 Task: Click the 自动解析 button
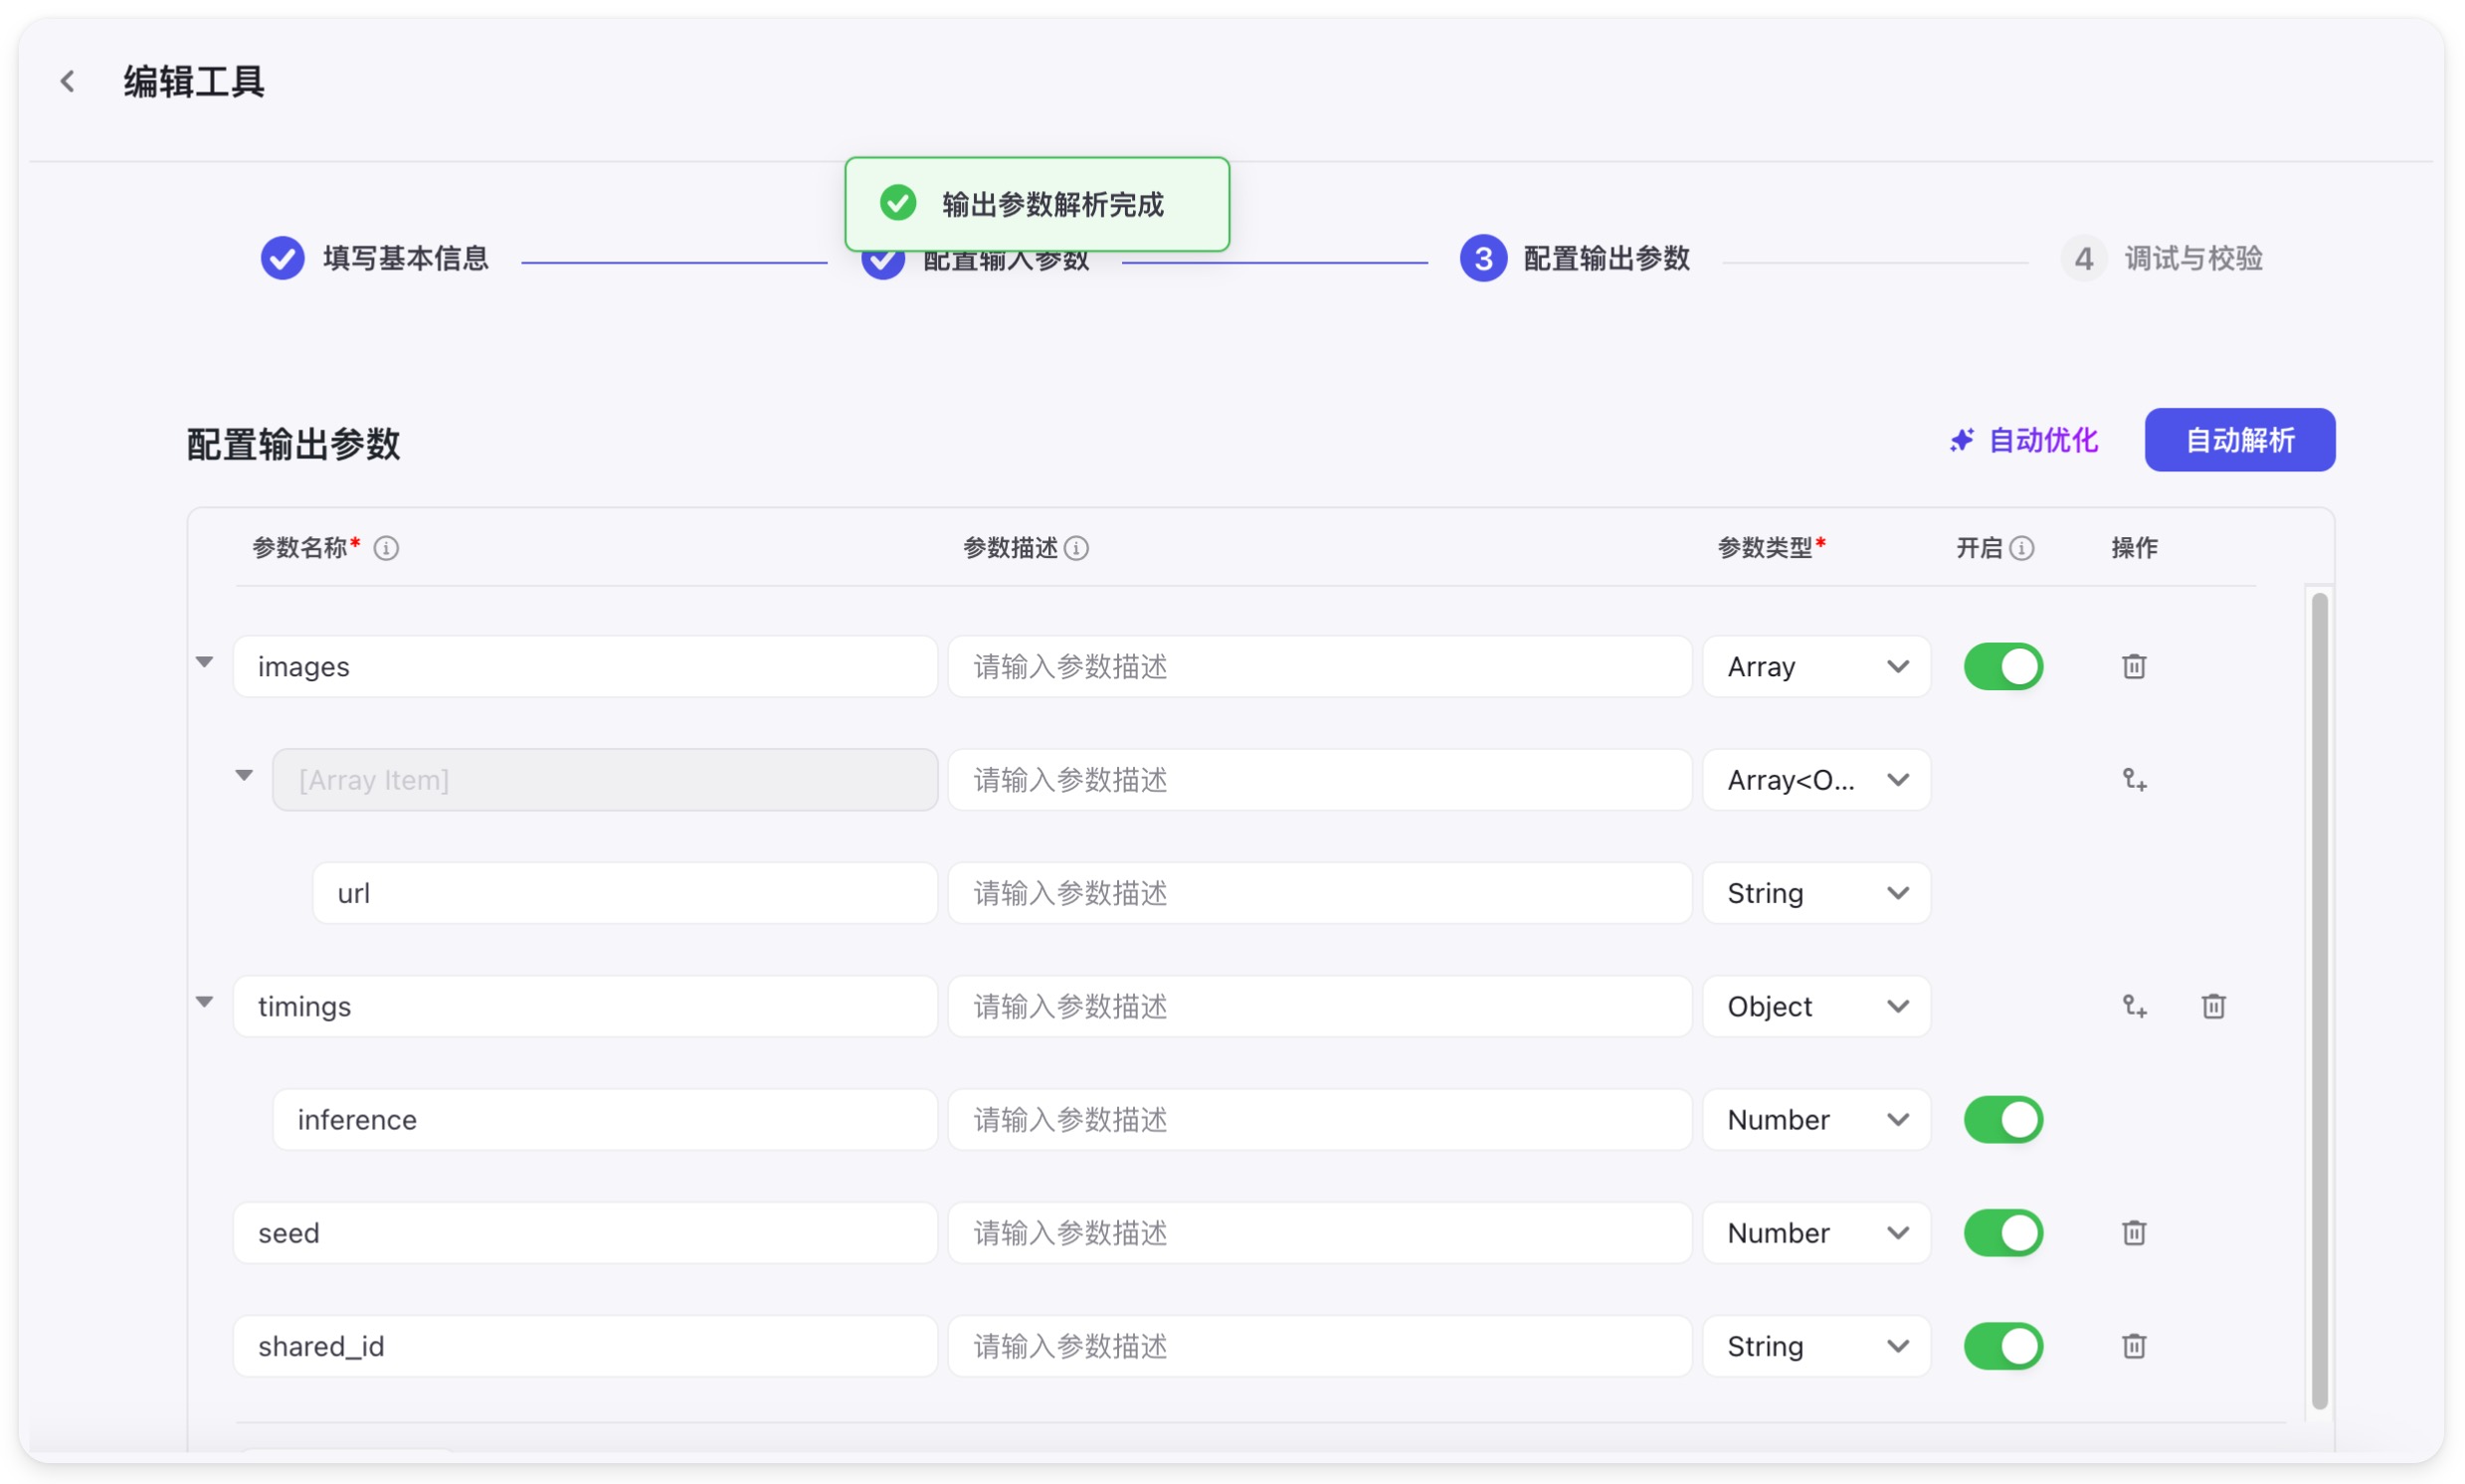(x=2238, y=440)
